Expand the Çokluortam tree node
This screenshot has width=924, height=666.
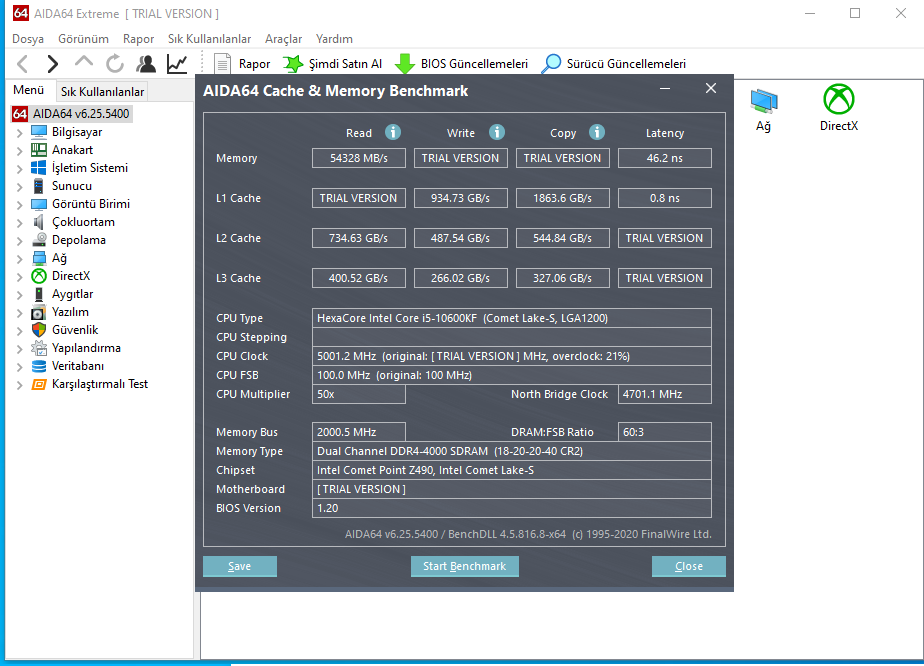tap(19, 223)
